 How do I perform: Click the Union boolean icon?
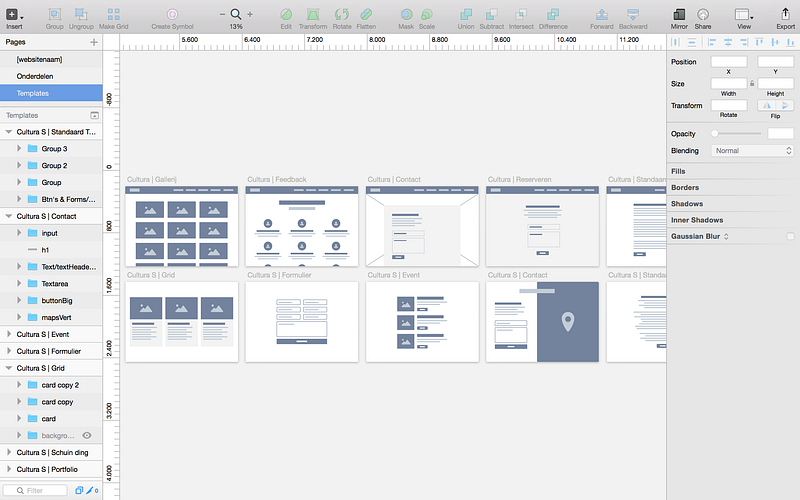[x=465, y=14]
